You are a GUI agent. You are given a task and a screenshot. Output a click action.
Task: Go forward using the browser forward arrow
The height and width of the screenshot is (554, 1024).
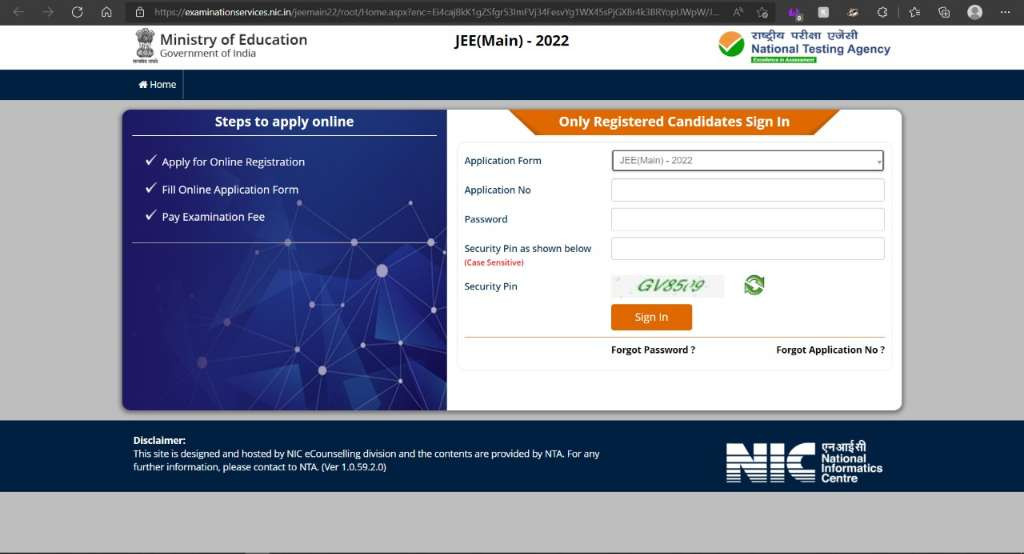(48, 12)
